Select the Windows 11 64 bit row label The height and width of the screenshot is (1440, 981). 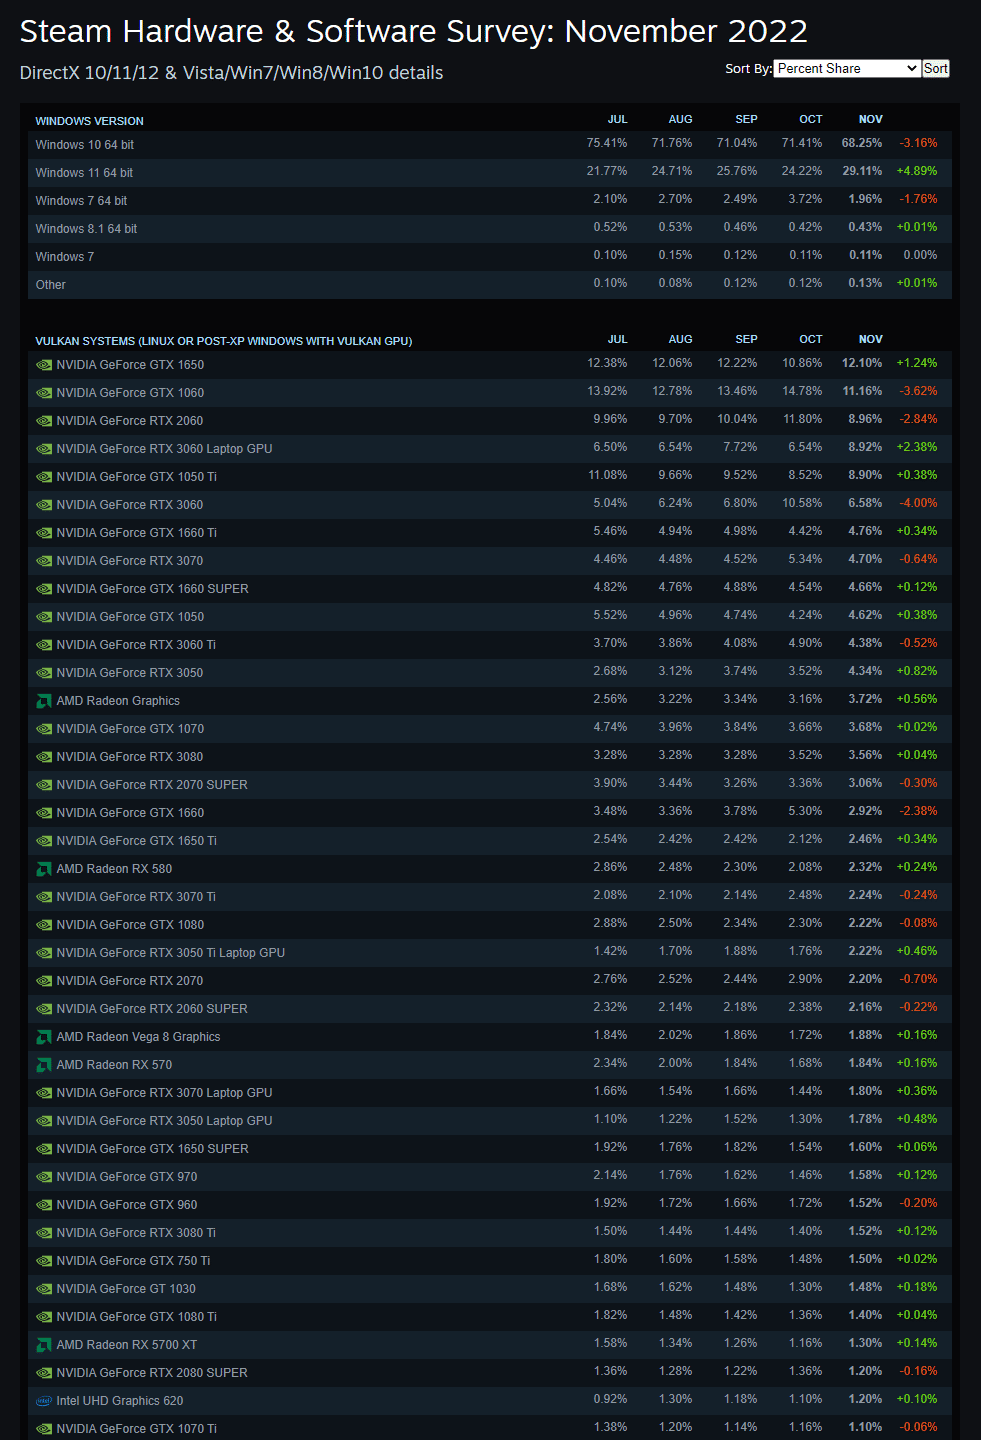coord(84,173)
